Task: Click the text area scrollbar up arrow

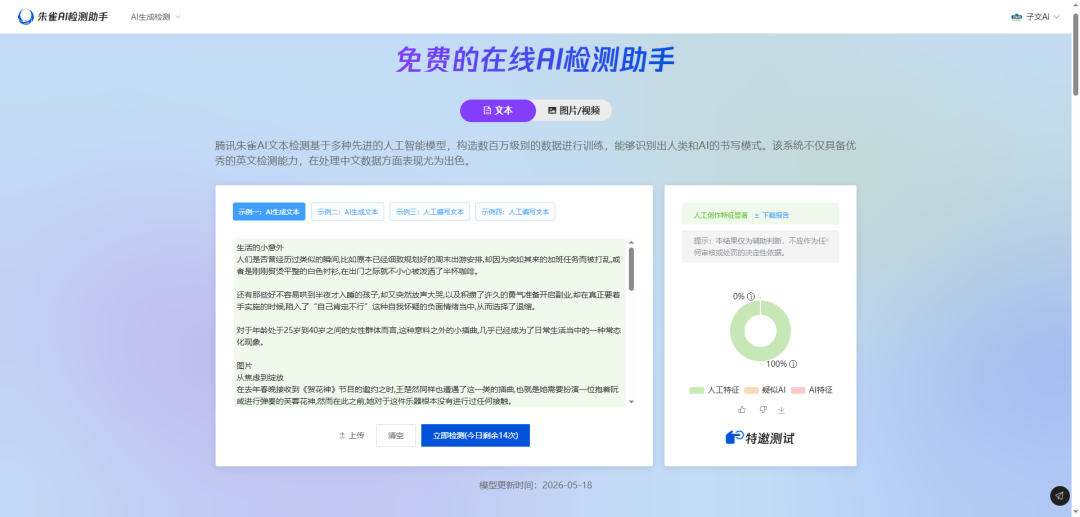Action: [631, 242]
